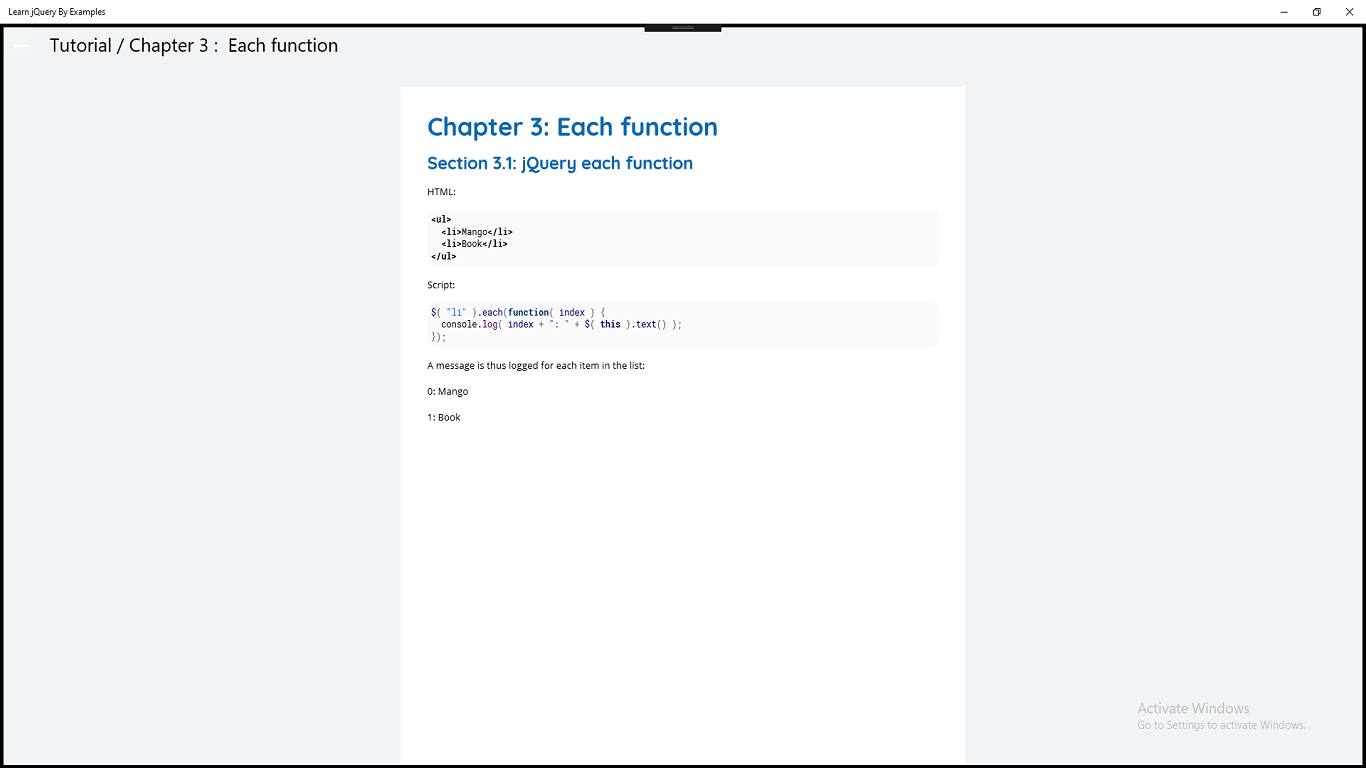The height and width of the screenshot is (768, 1366).
Task: Click the 'Section 3.1: jQuery each function' subheading
Action: pos(560,163)
